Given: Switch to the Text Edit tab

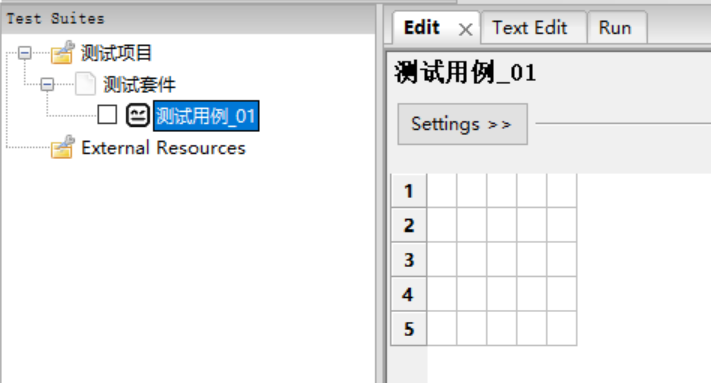Looking at the screenshot, I should pos(530,28).
